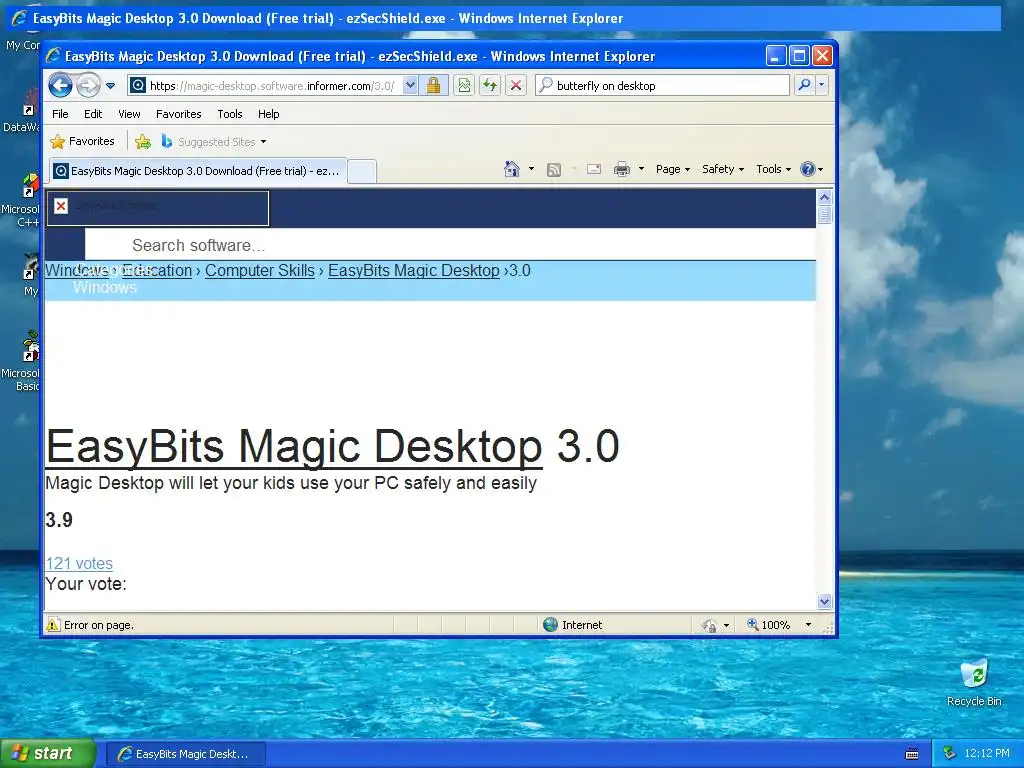Open the Tools menu in menu bar
The image size is (1024, 768).
230,114
